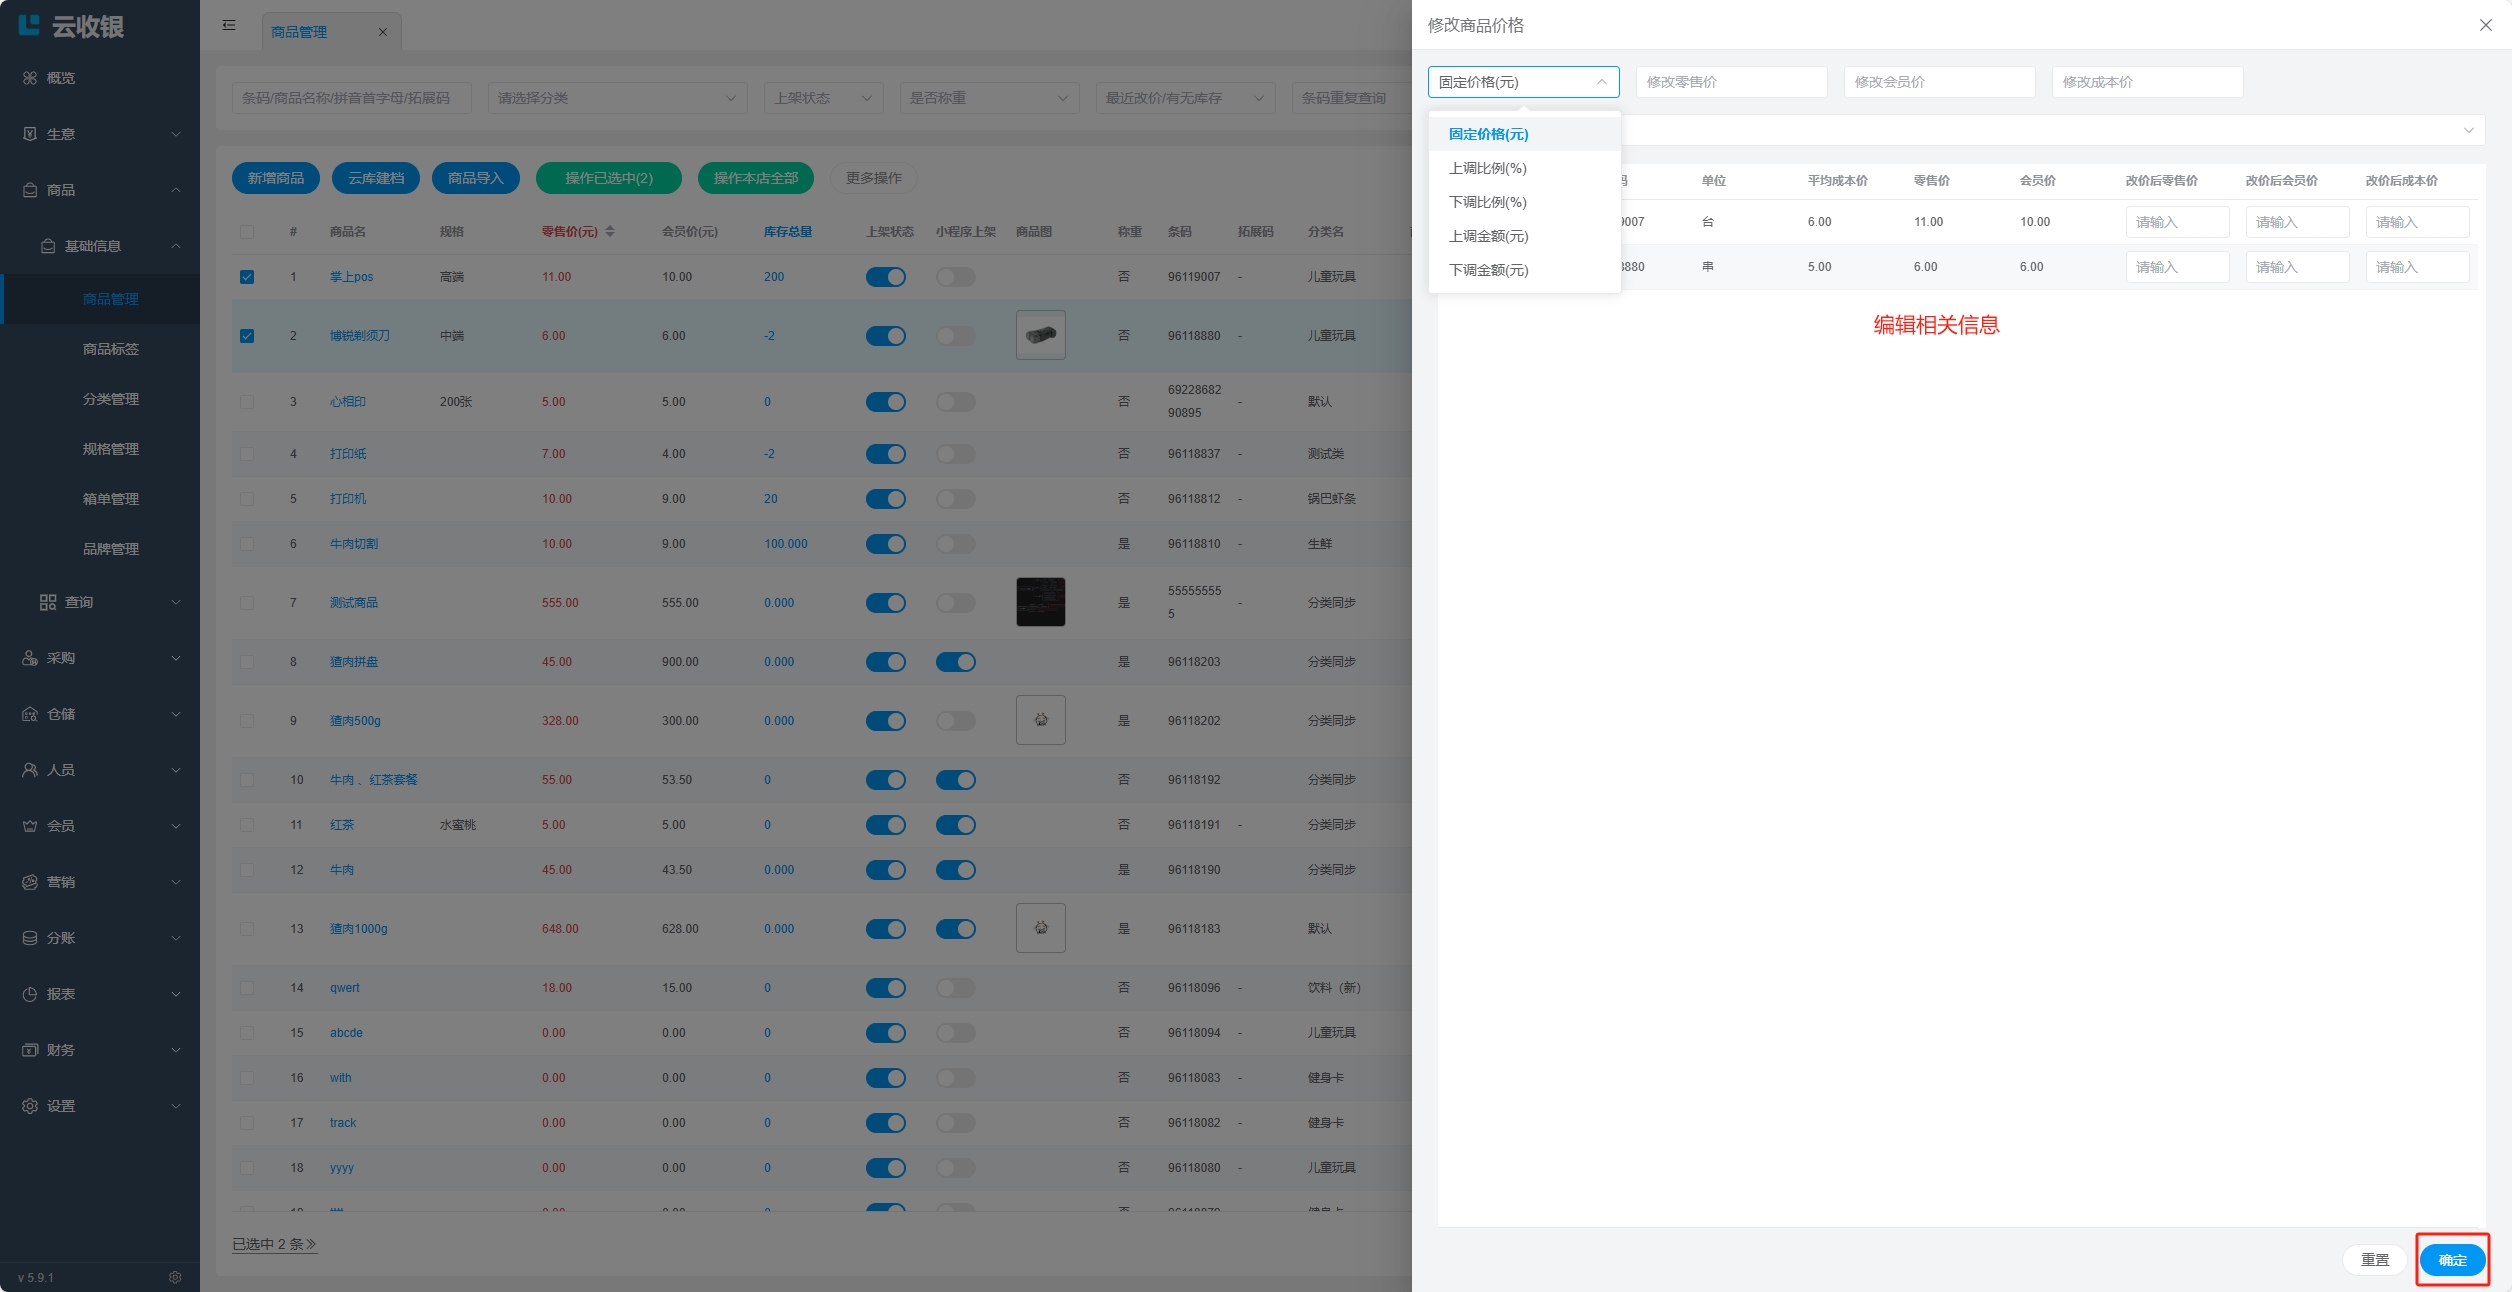2512x1292 pixels.
Task: Click the 修改零售价 input field
Action: pyautogui.click(x=1730, y=82)
